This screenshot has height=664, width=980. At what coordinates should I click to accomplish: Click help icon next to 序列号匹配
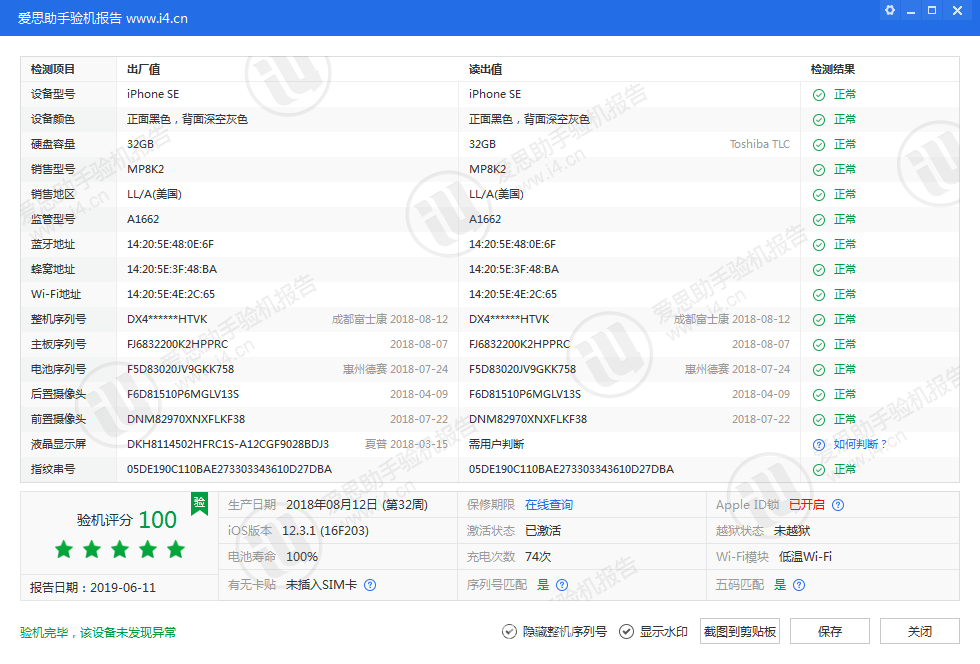point(562,585)
